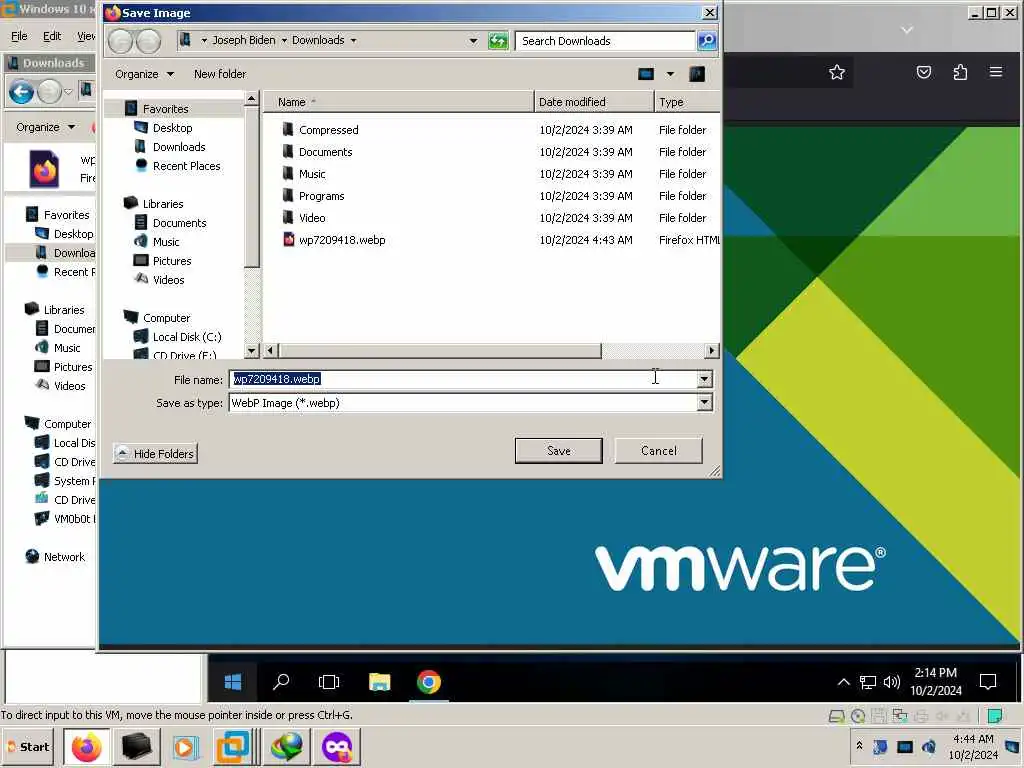Select the Music folder in file list
Screen dimensions: 1024x768
coord(312,174)
